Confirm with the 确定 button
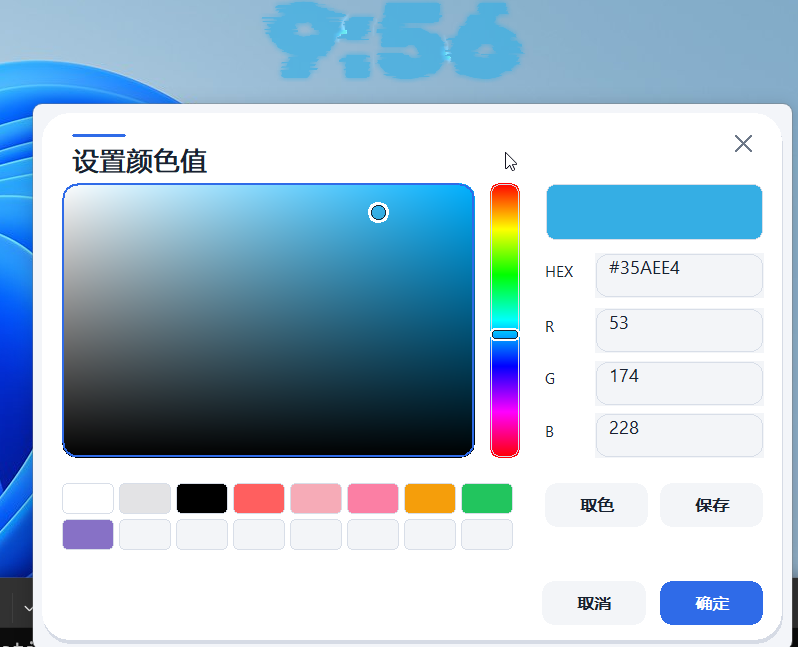Image resolution: width=798 pixels, height=647 pixels. (x=711, y=603)
